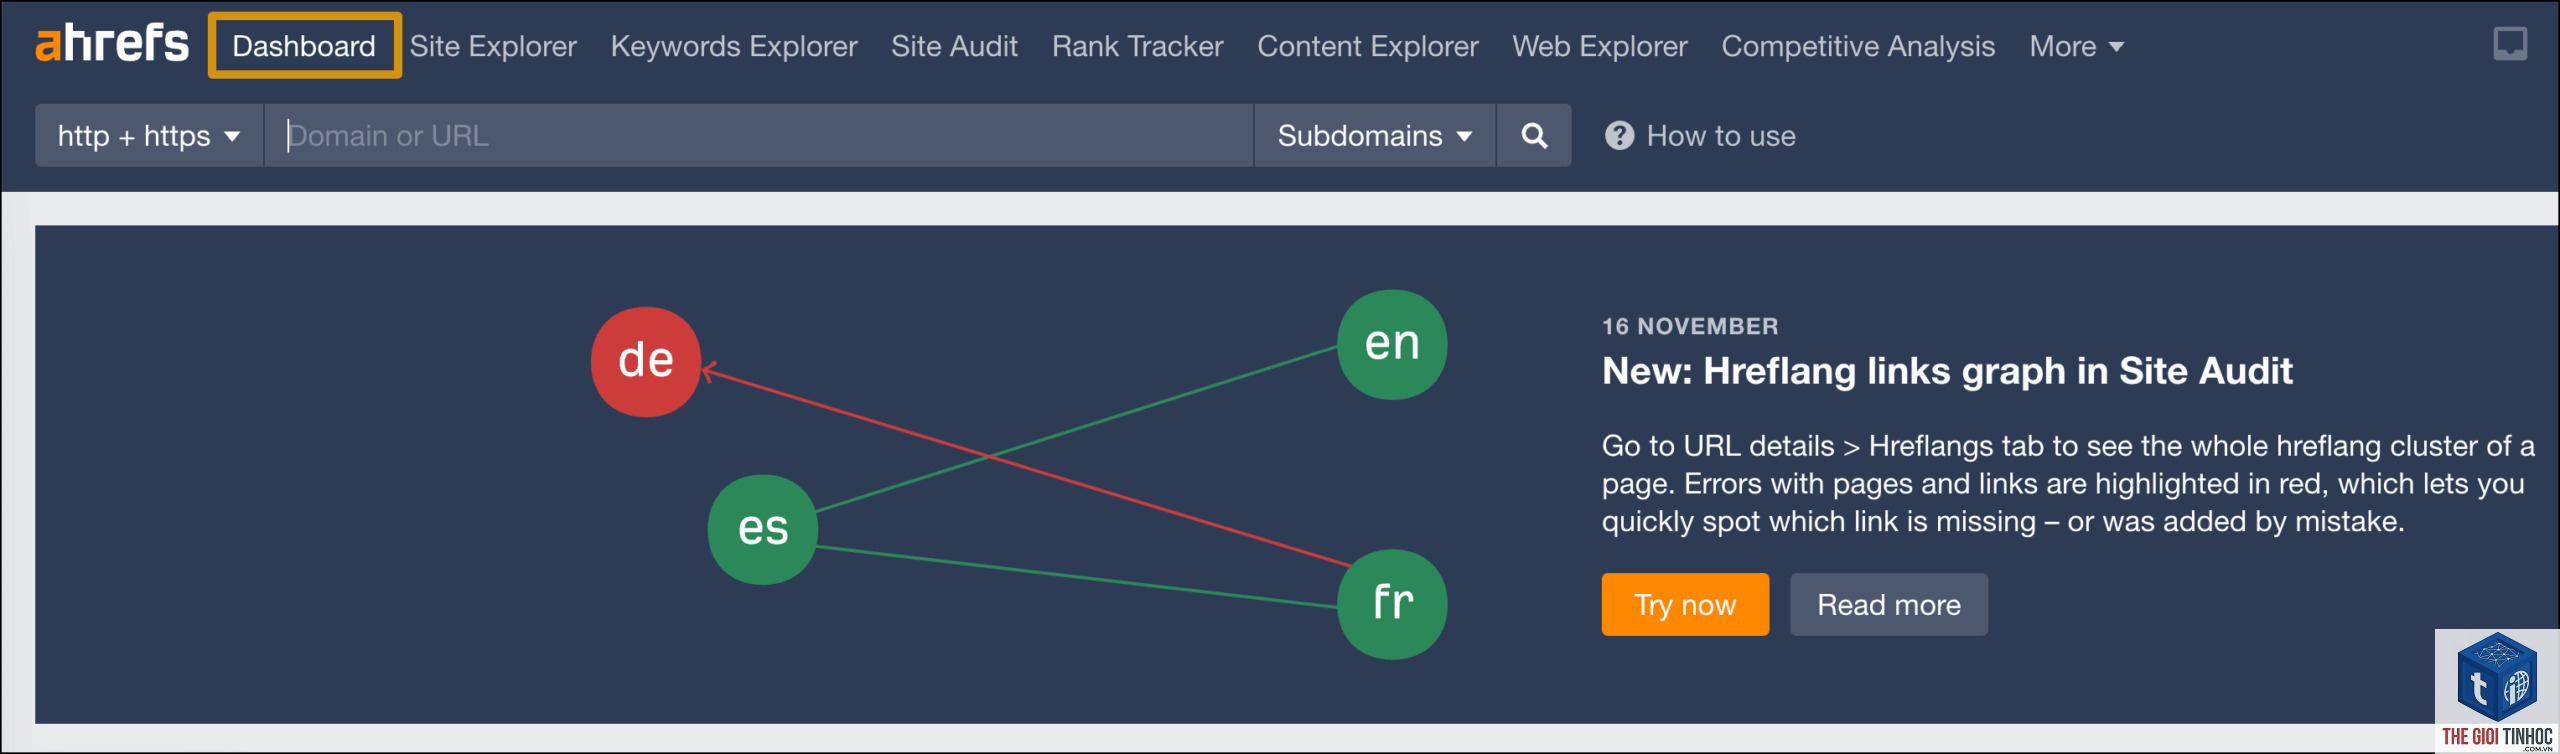2560x754 pixels.
Task: Open the Hreflang links graph headline
Action: point(1946,371)
